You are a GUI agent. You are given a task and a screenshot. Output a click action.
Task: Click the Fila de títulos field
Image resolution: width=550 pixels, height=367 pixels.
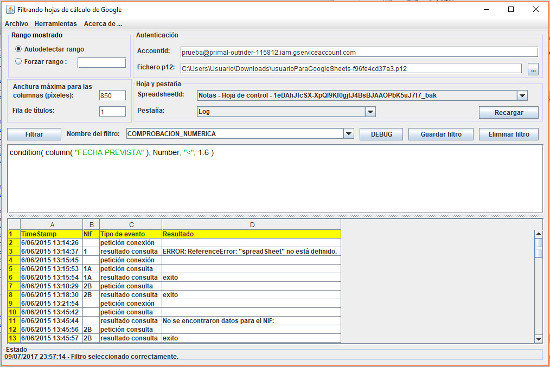tap(112, 112)
